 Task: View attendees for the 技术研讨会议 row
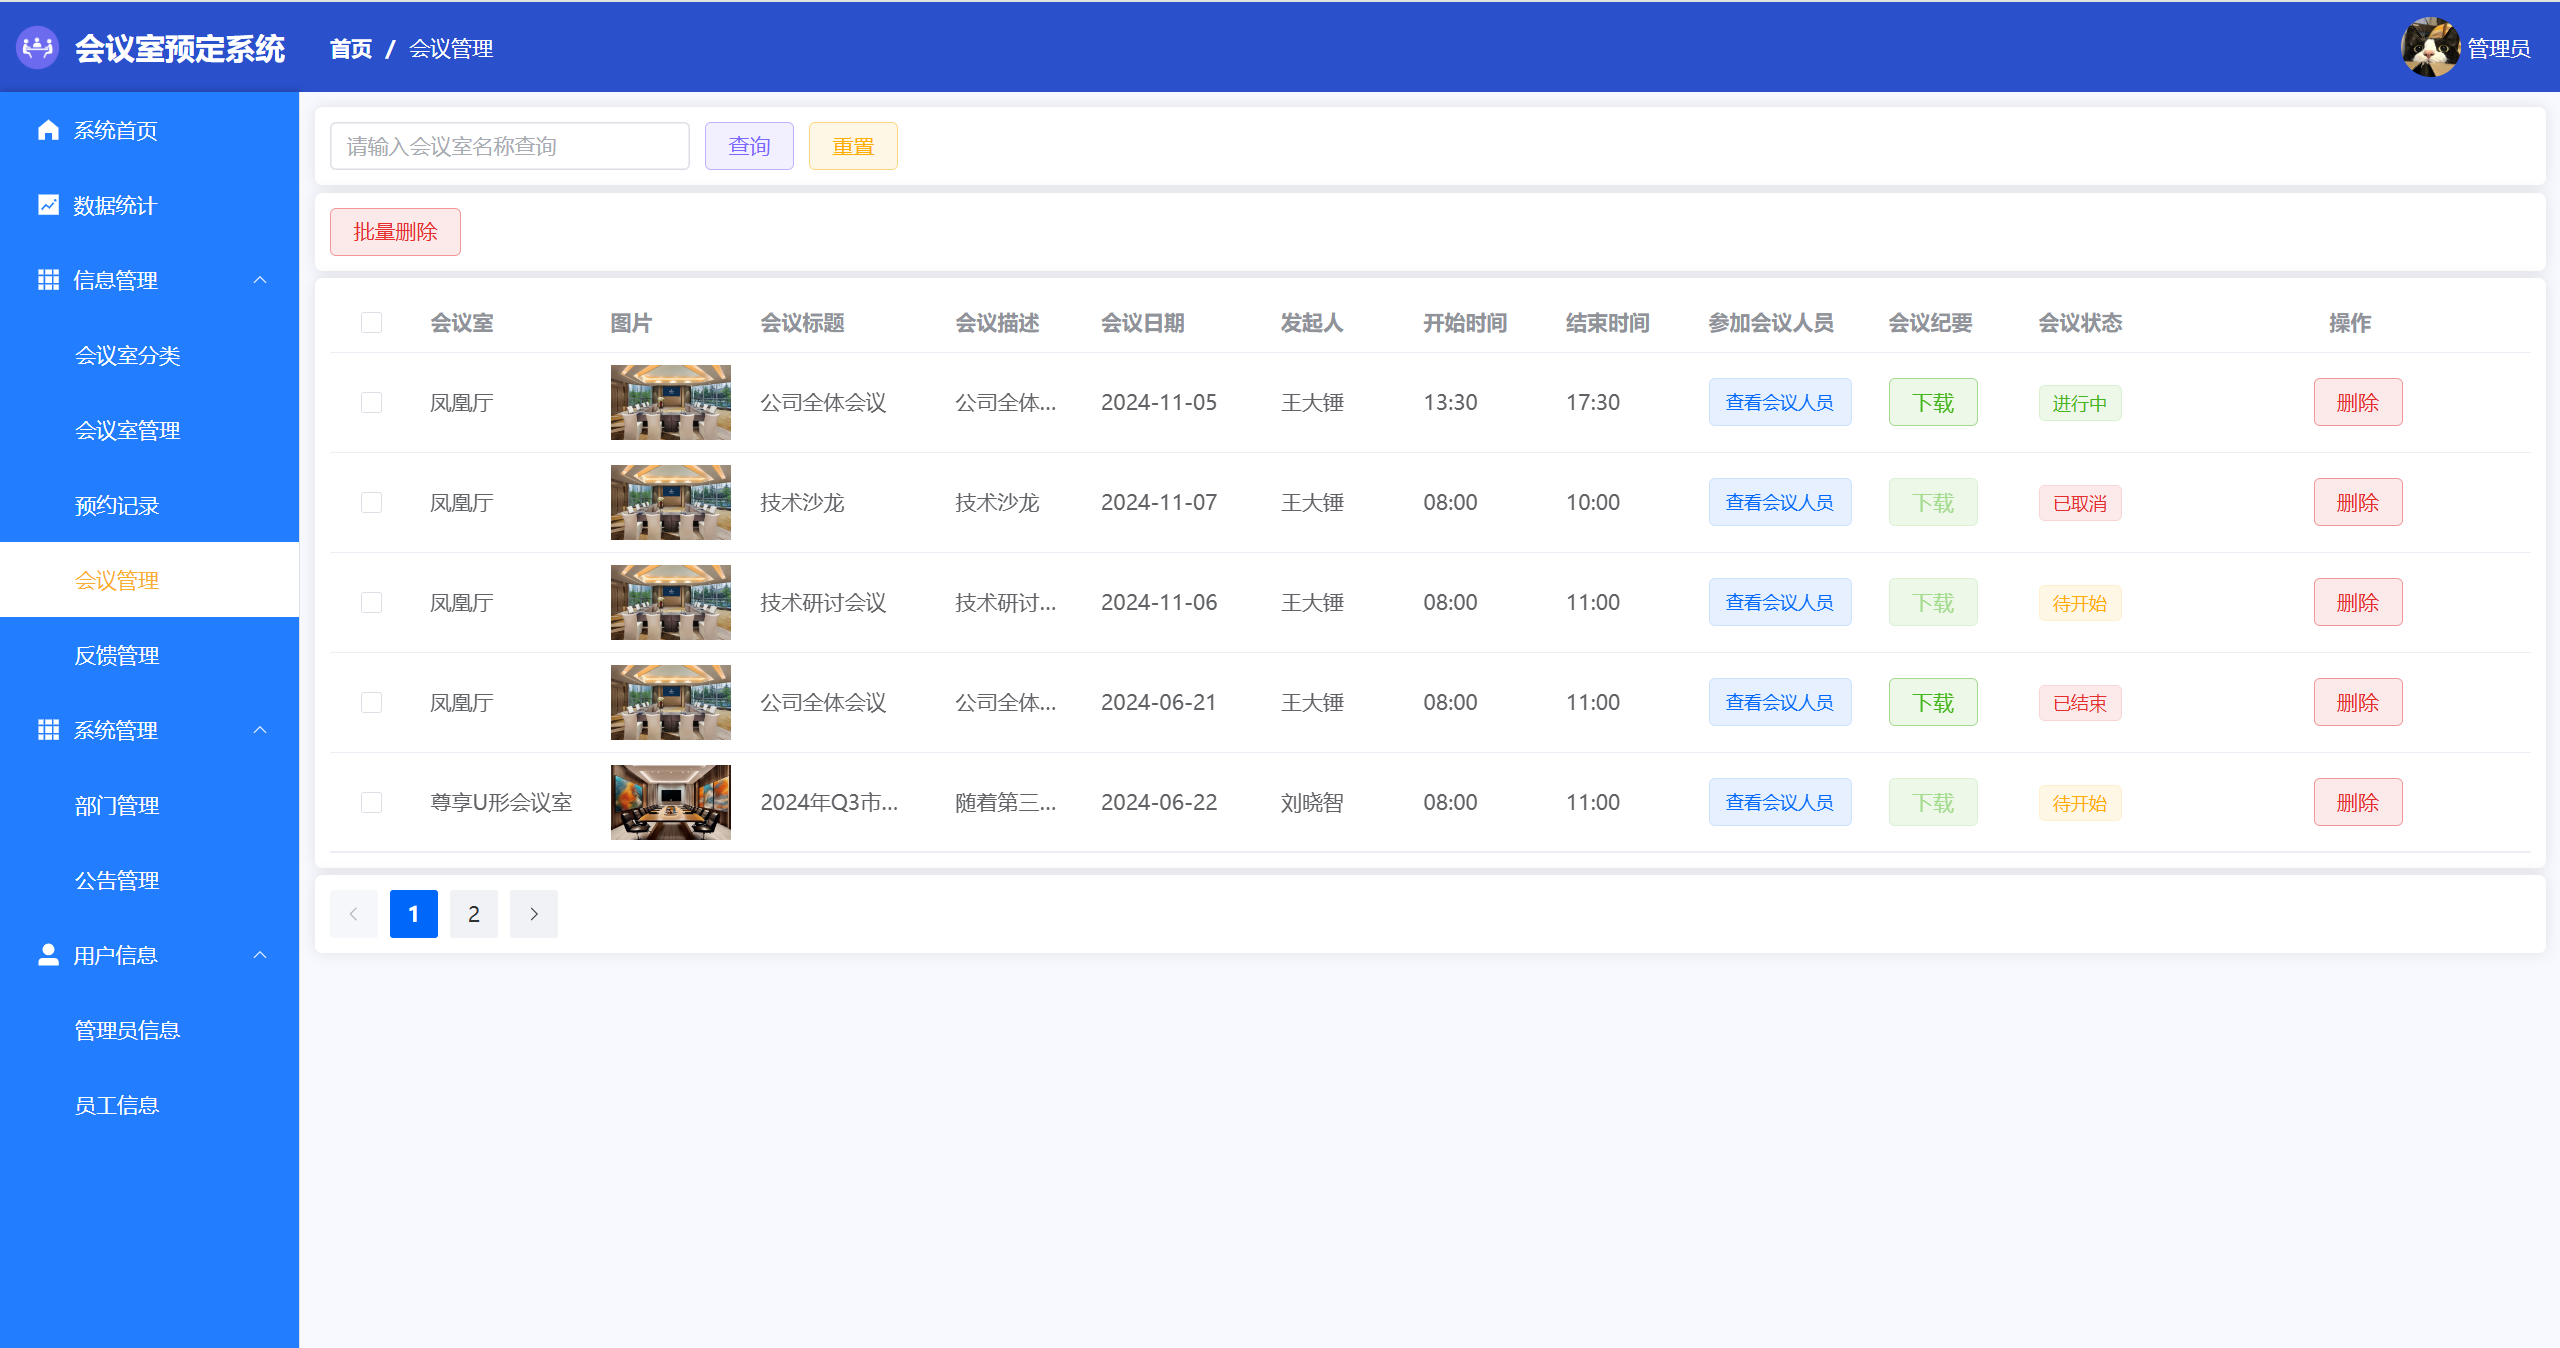[x=1779, y=602]
